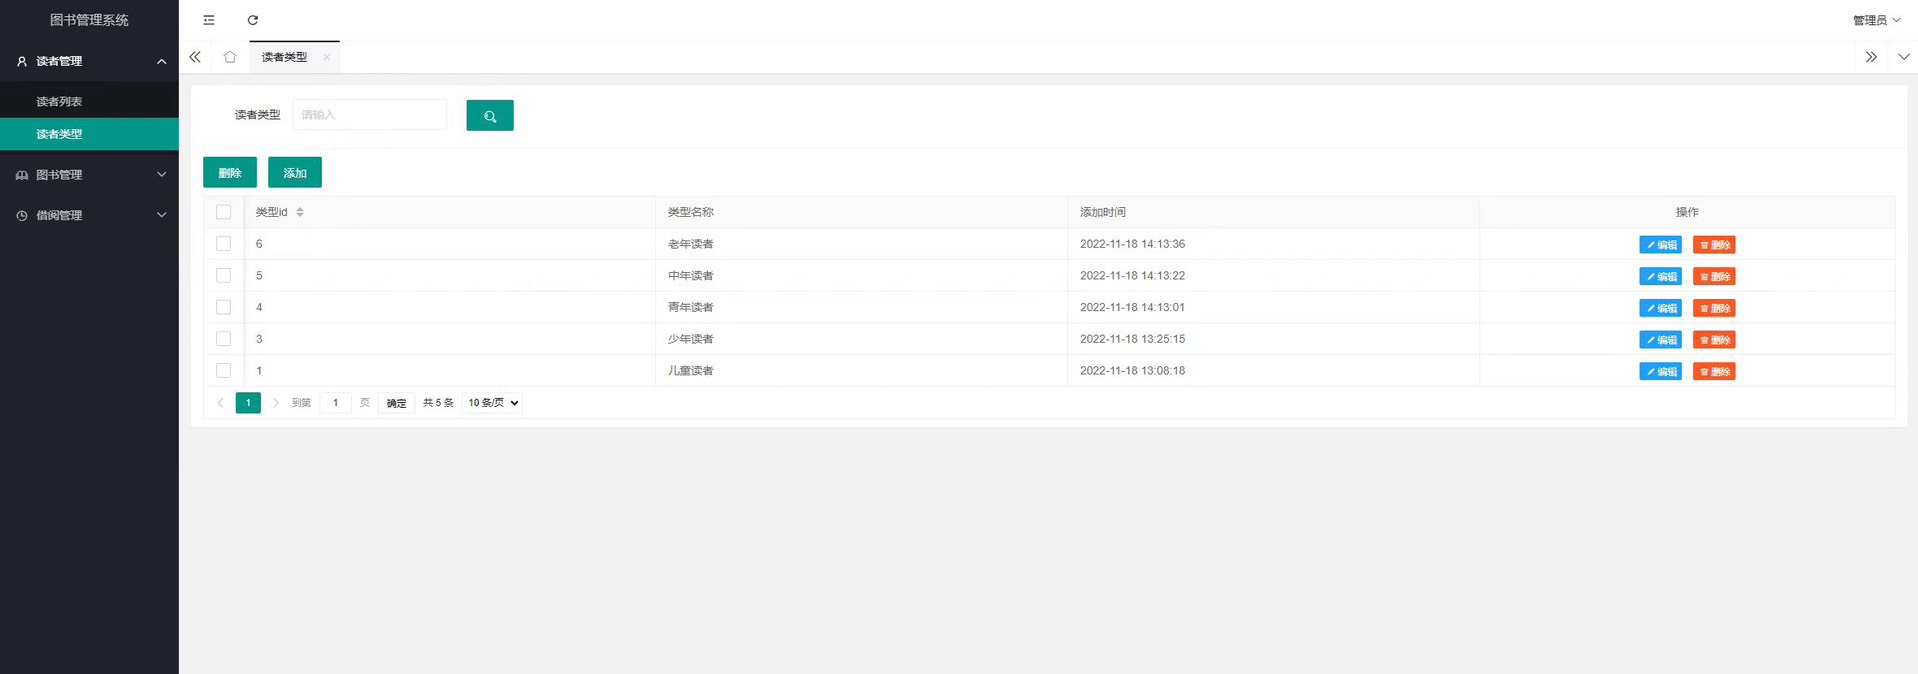Click current page number 1 button
This screenshot has height=674, width=1918.
click(x=248, y=403)
